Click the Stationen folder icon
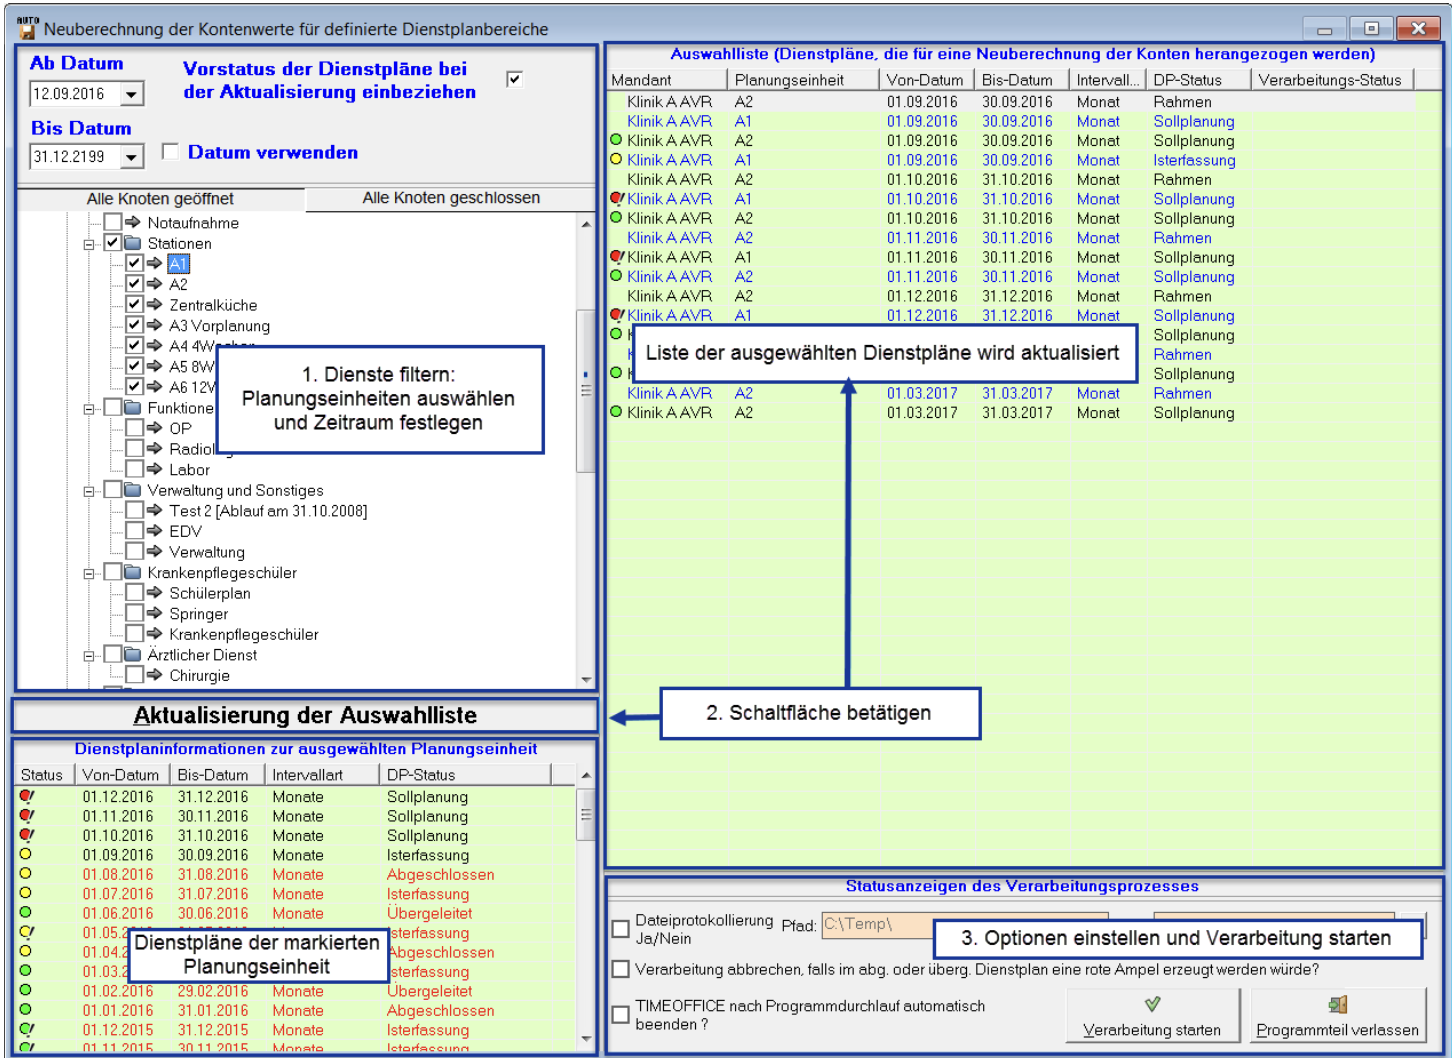 (133, 243)
